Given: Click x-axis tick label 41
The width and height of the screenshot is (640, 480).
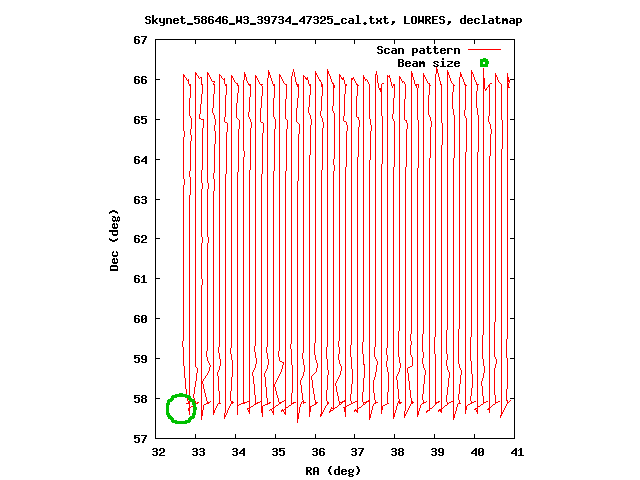Looking at the screenshot, I should (517, 452).
